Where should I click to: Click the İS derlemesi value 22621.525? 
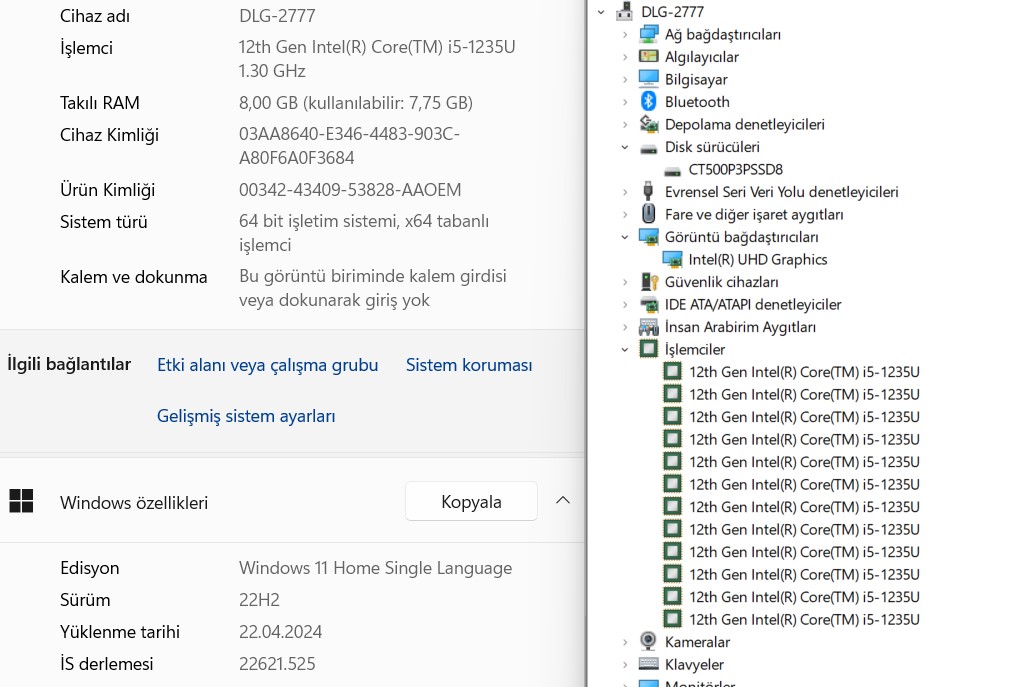[x=277, y=664]
